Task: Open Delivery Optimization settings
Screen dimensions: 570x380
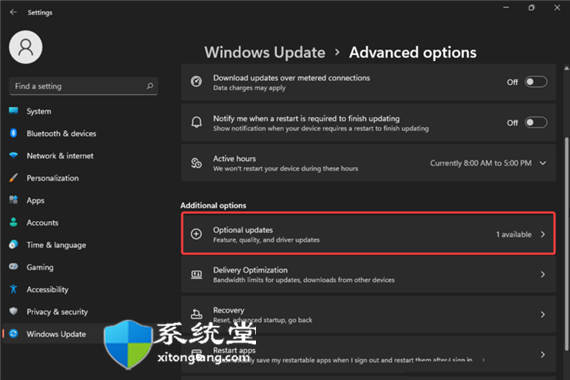Action: pyautogui.click(x=368, y=274)
